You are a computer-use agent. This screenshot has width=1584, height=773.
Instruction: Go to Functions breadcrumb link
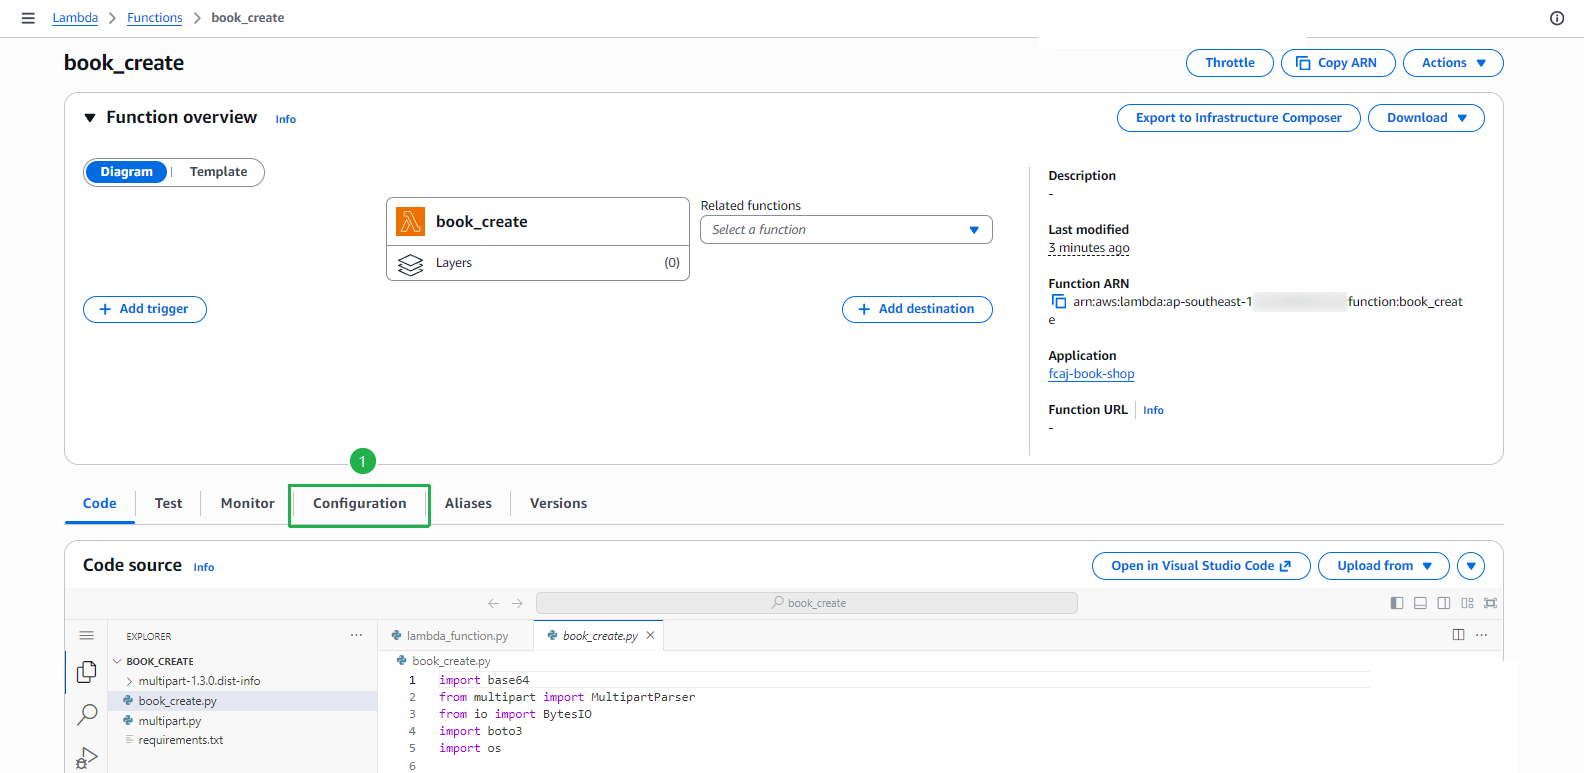(155, 18)
